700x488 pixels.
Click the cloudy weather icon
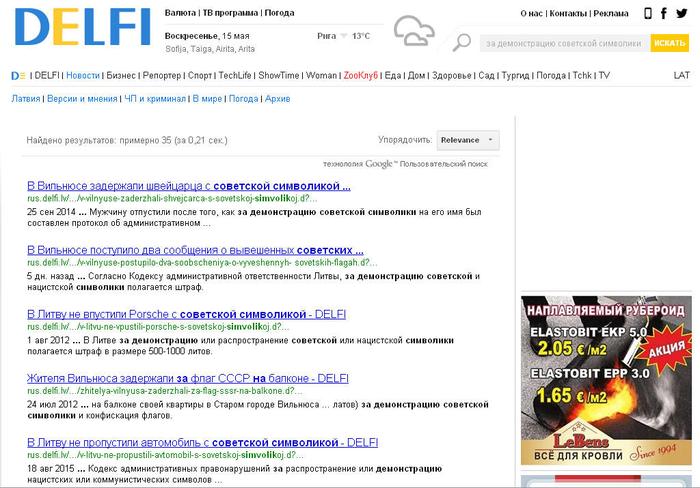413,32
